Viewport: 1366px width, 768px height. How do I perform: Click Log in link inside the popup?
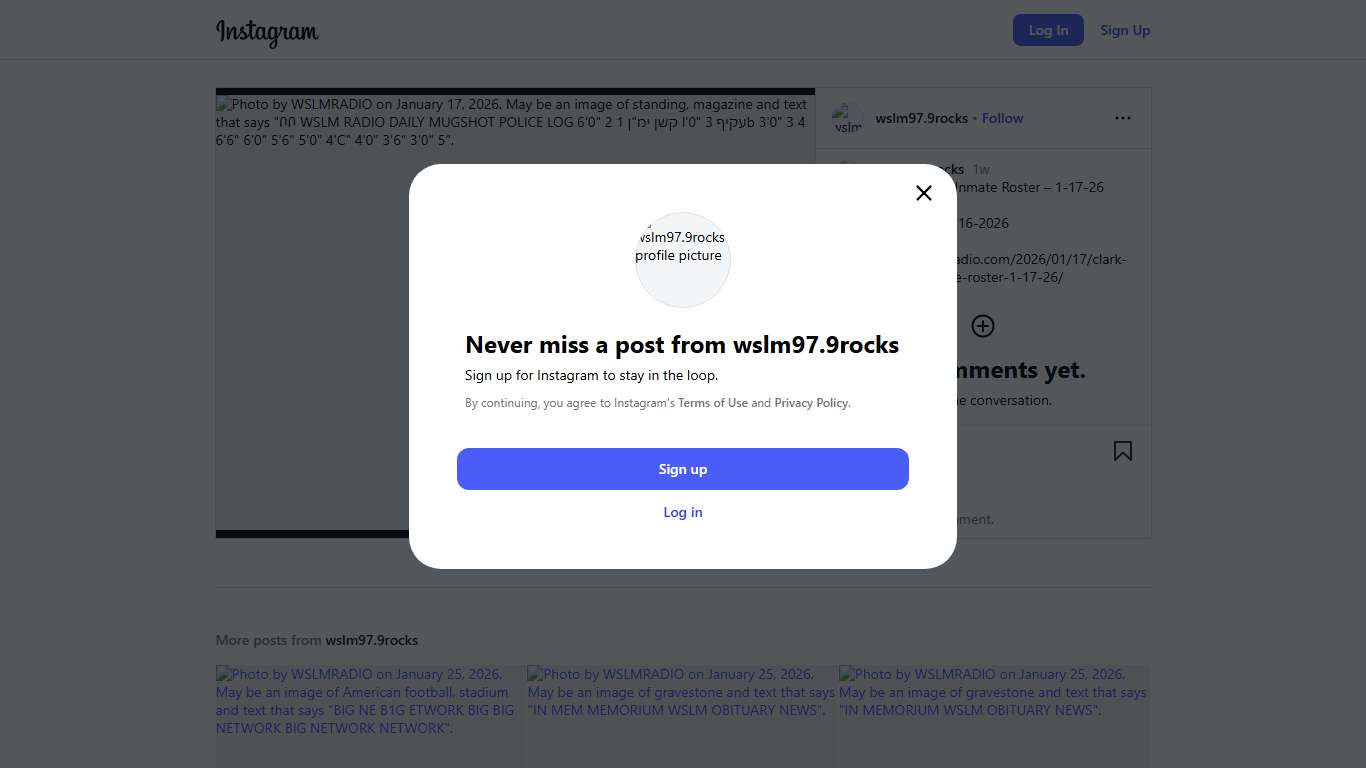(683, 512)
